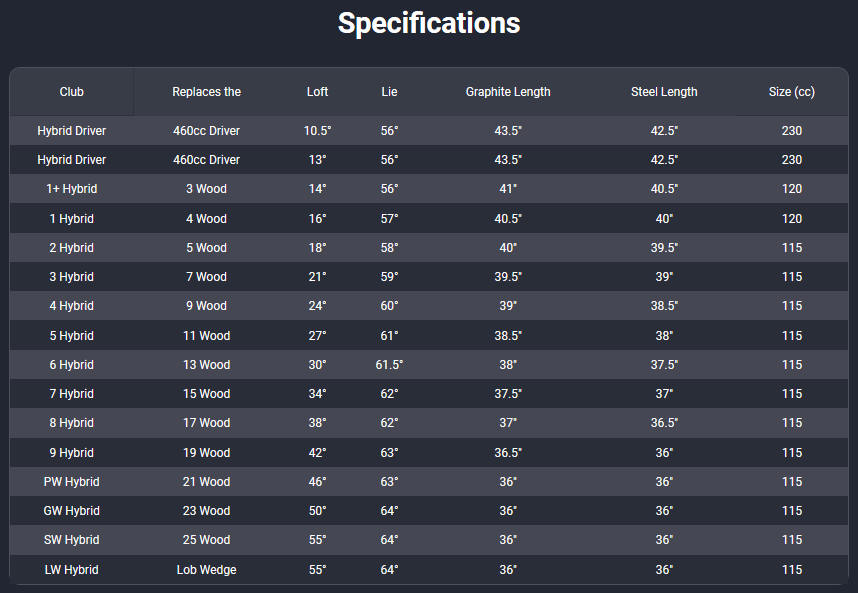Click the Loft column header

click(317, 92)
